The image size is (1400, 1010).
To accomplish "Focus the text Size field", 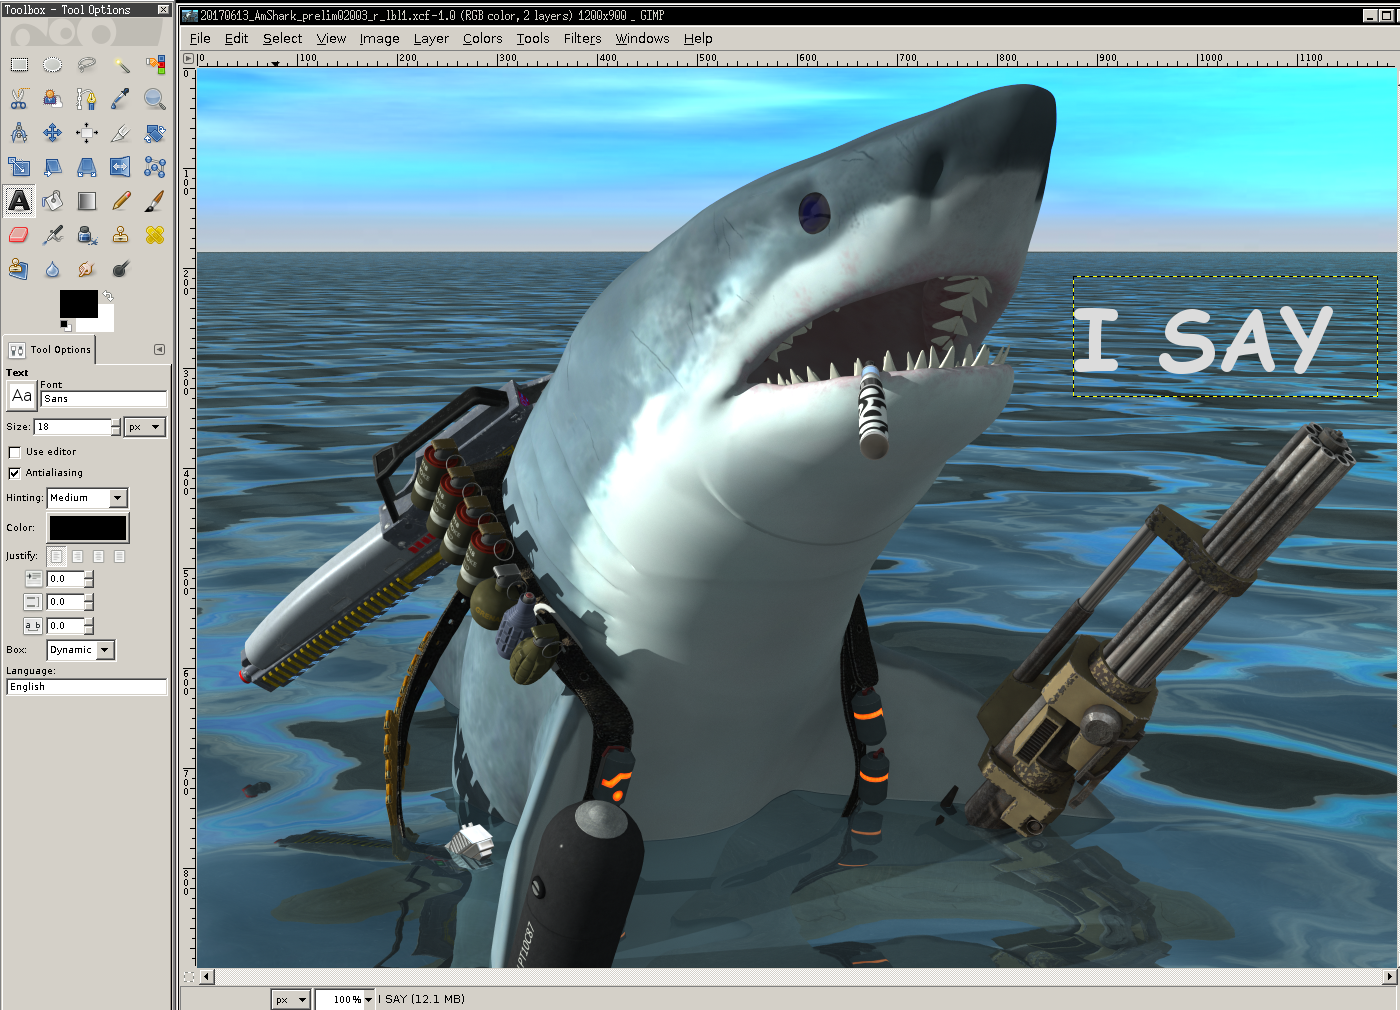I will (x=72, y=427).
